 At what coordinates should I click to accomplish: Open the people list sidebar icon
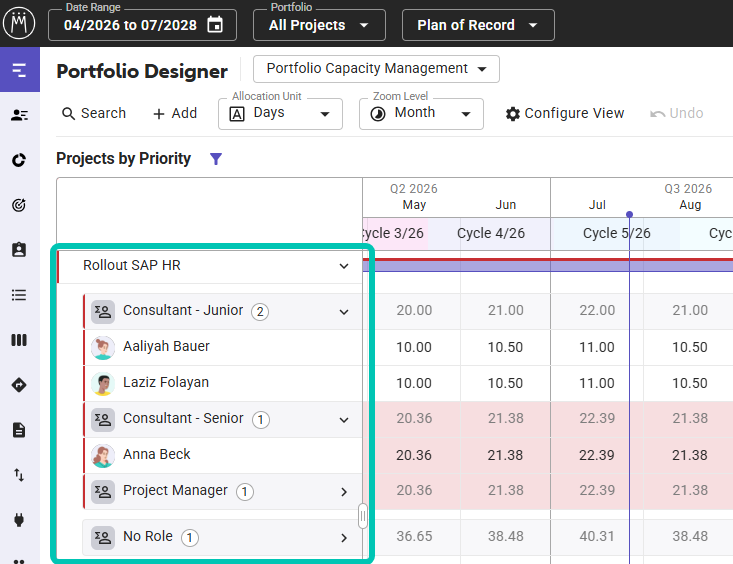pos(19,115)
